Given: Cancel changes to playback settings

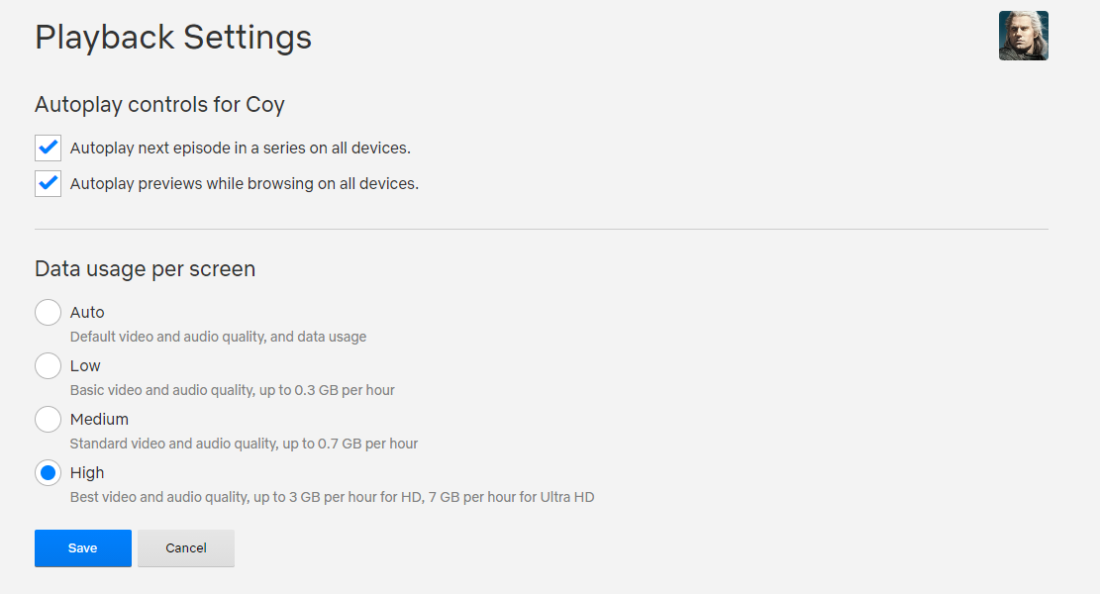Looking at the screenshot, I should pos(186,548).
